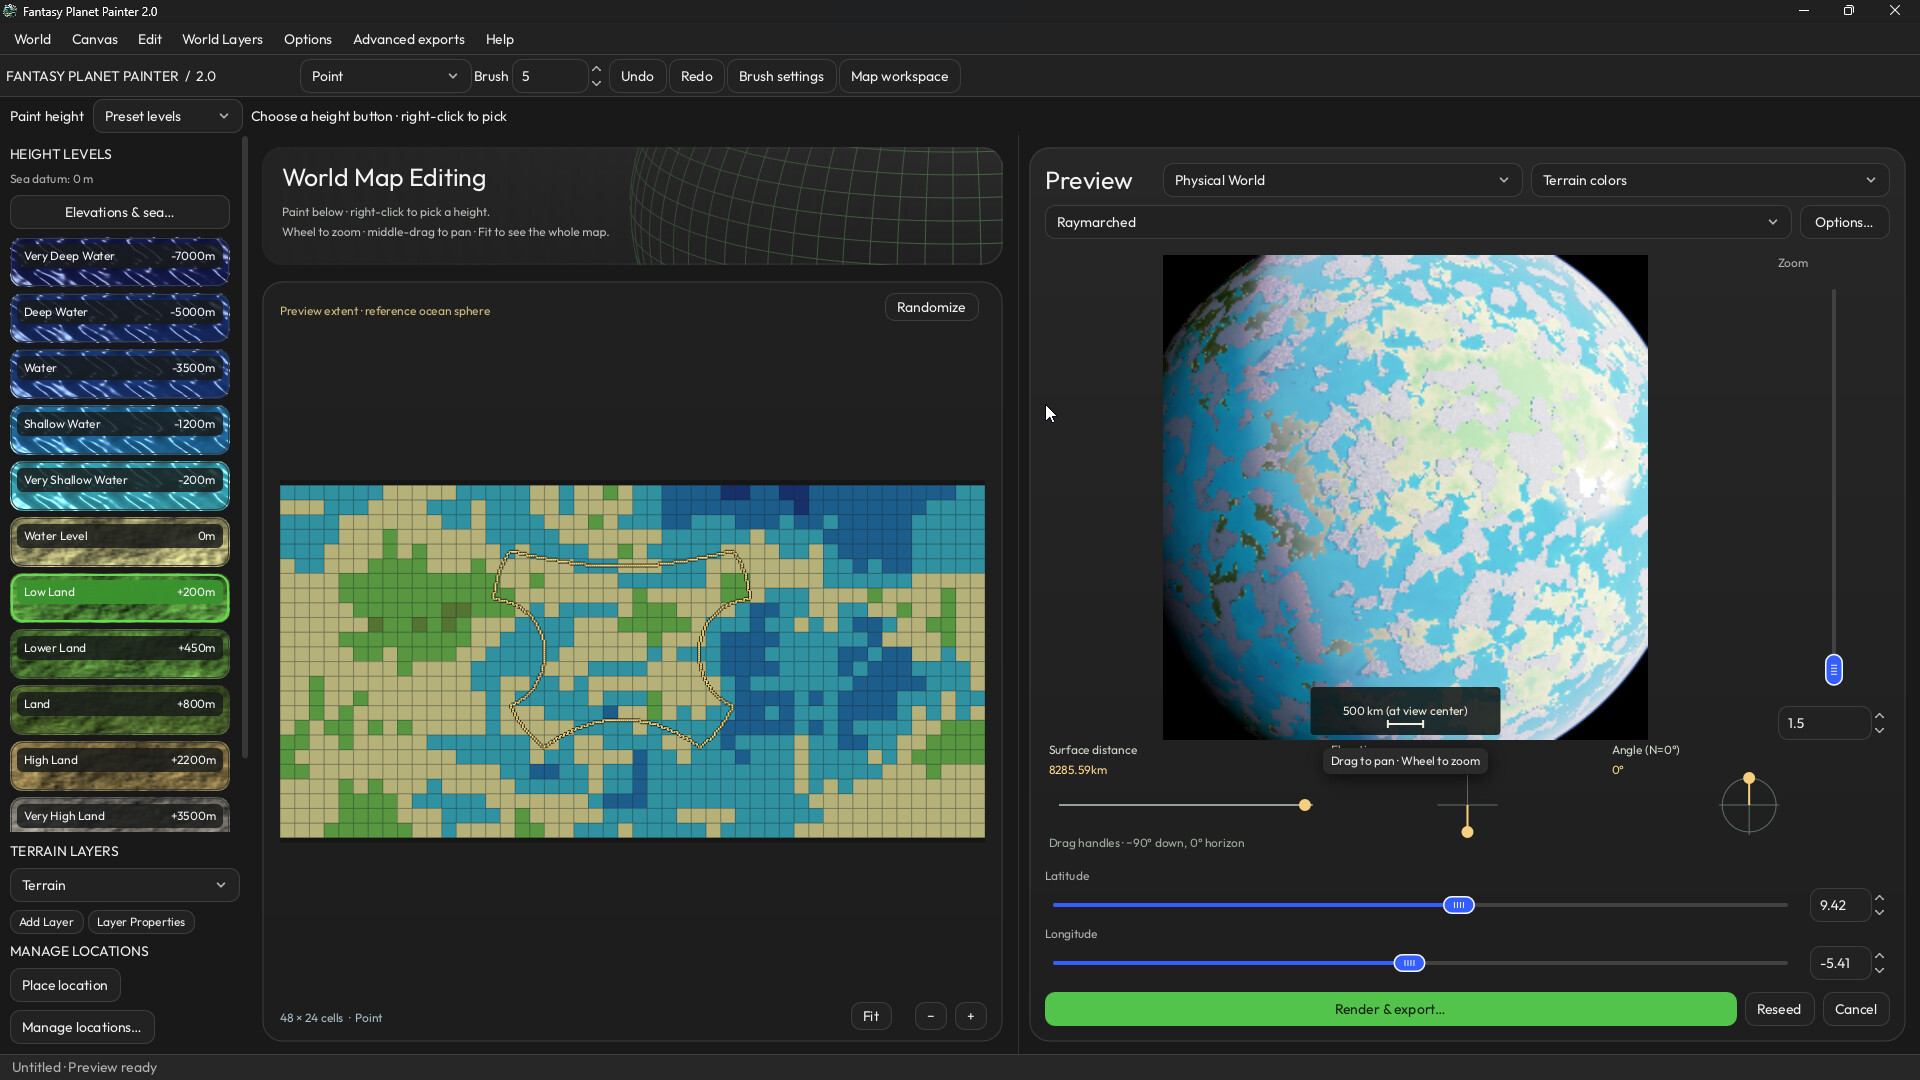
Task: Click the planet preview image
Action: coord(1405,497)
